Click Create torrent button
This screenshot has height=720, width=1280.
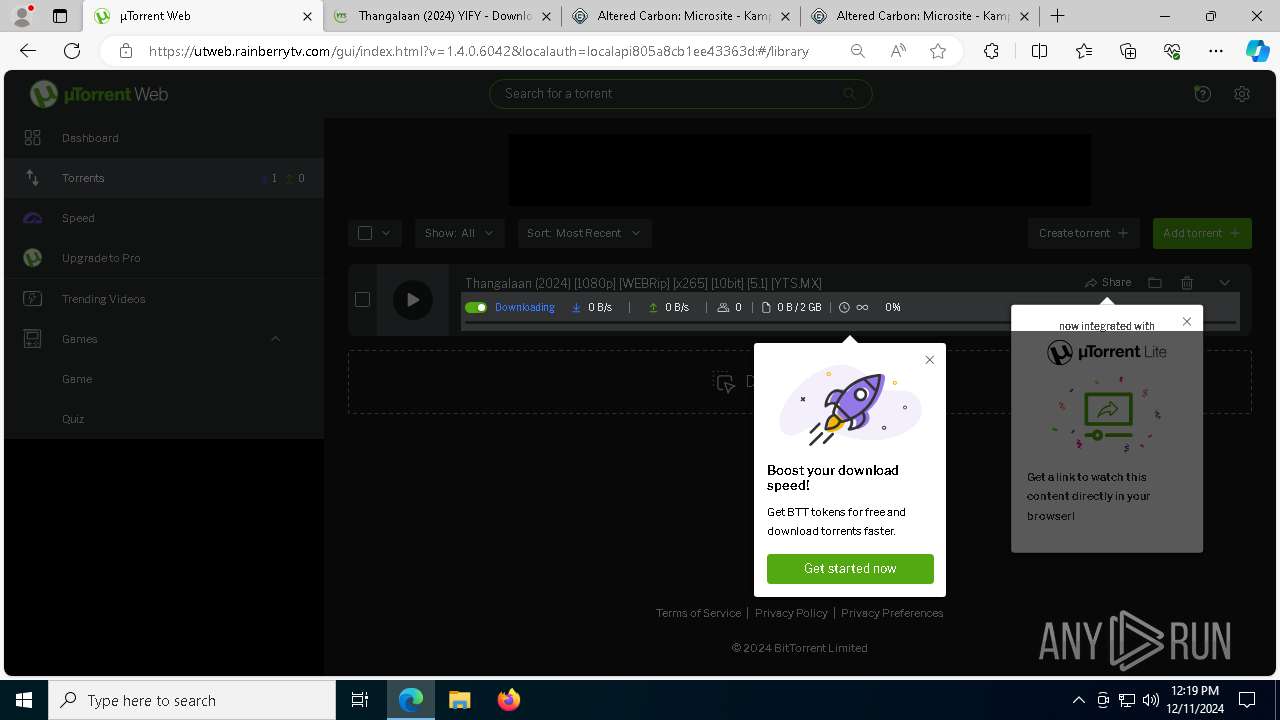click(1083, 233)
